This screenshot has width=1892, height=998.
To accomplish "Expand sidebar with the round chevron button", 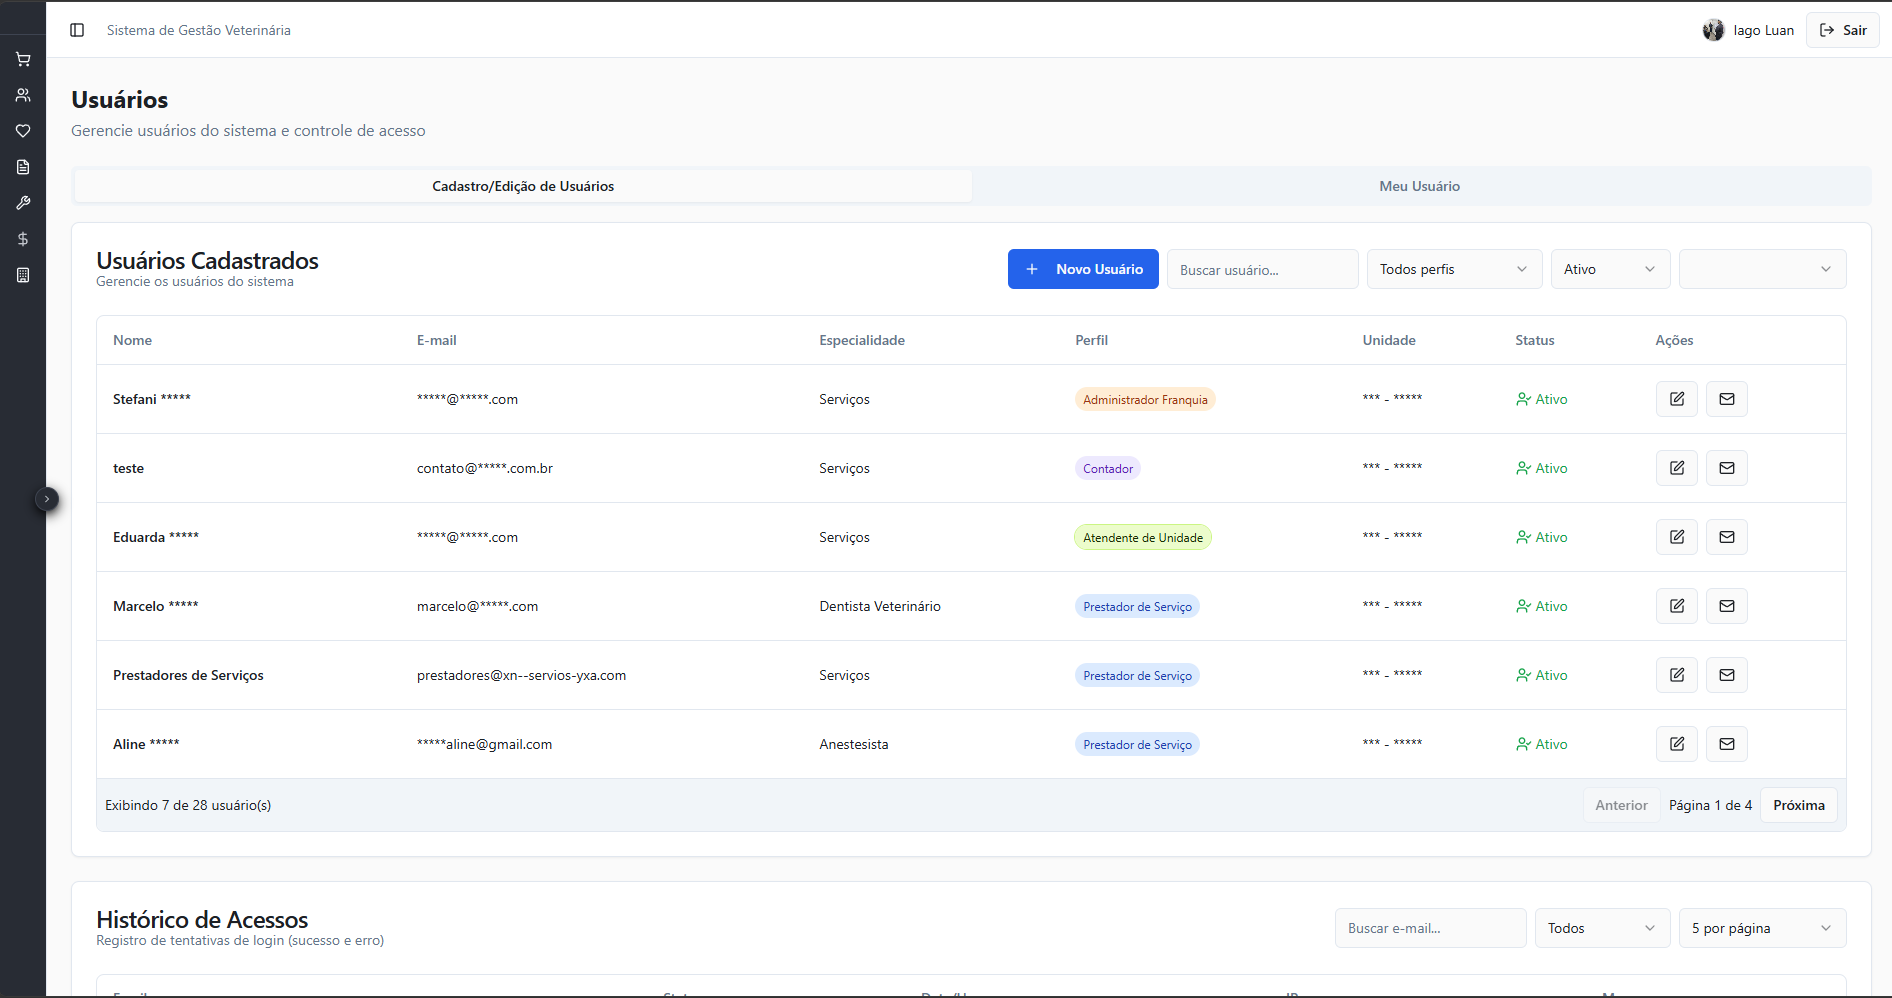I will [x=47, y=499].
